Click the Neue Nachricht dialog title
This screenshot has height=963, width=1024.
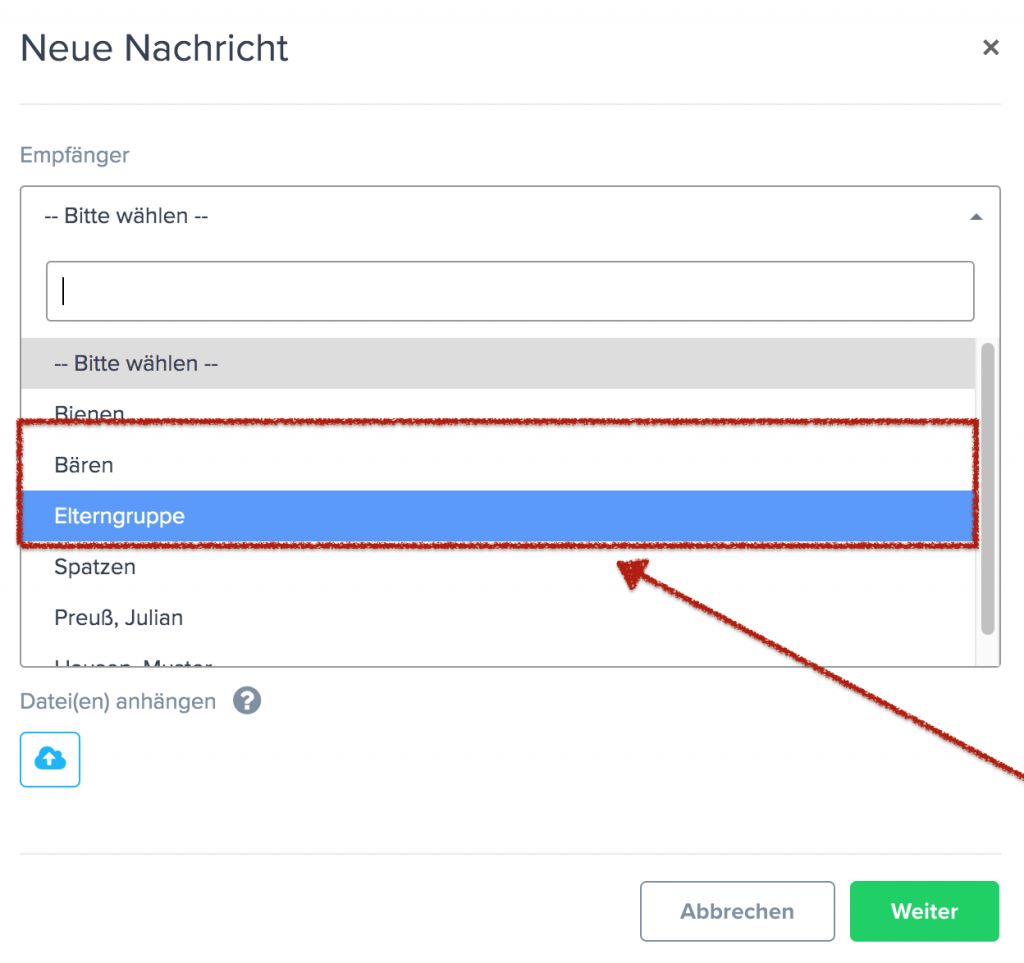(x=154, y=48)
